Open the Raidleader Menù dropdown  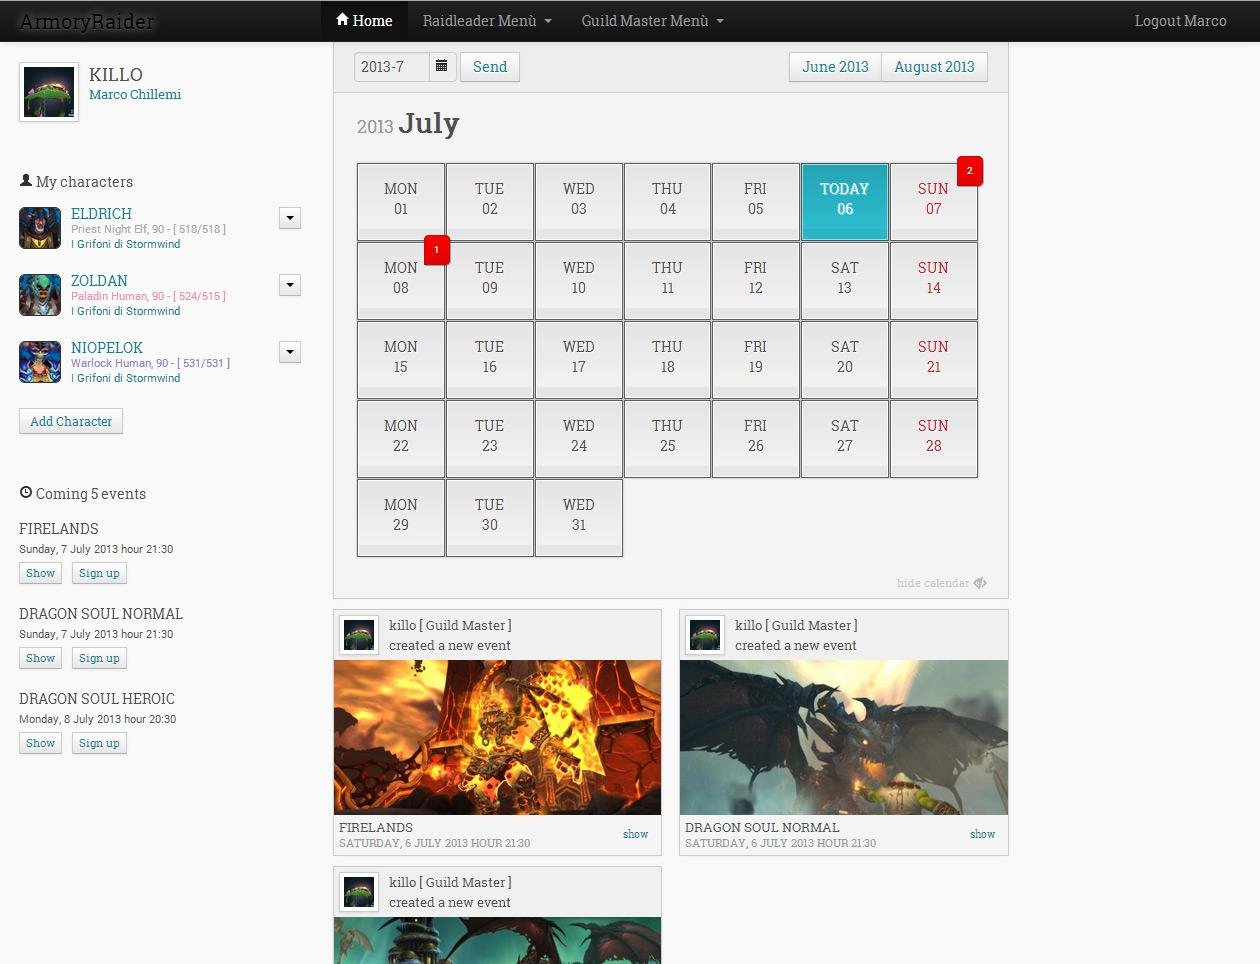pos(487,20)
